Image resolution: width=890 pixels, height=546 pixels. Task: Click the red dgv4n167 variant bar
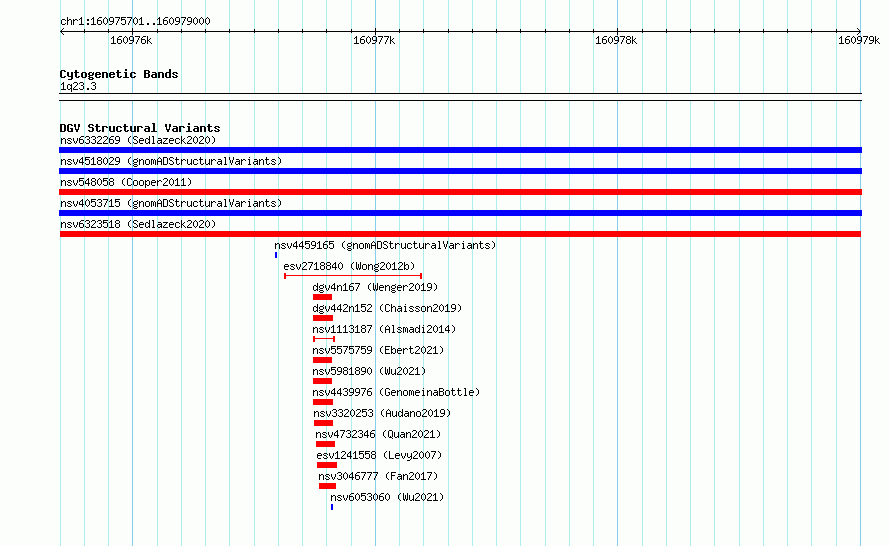322,297
